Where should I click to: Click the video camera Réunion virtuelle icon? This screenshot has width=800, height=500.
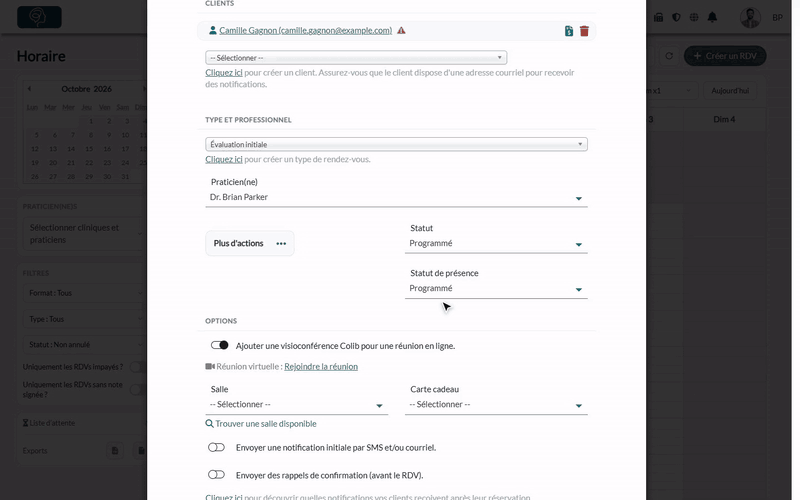[210, 366]
